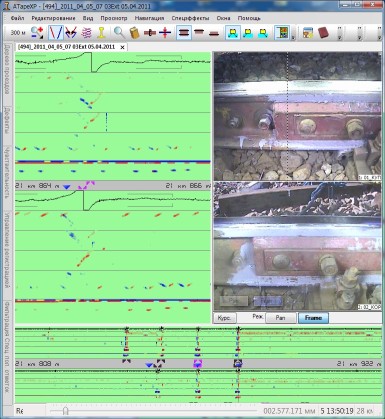Viewport: 385px width, 419px height.
Task: Click the magnifying glass search icon
Action: (119, 32)
